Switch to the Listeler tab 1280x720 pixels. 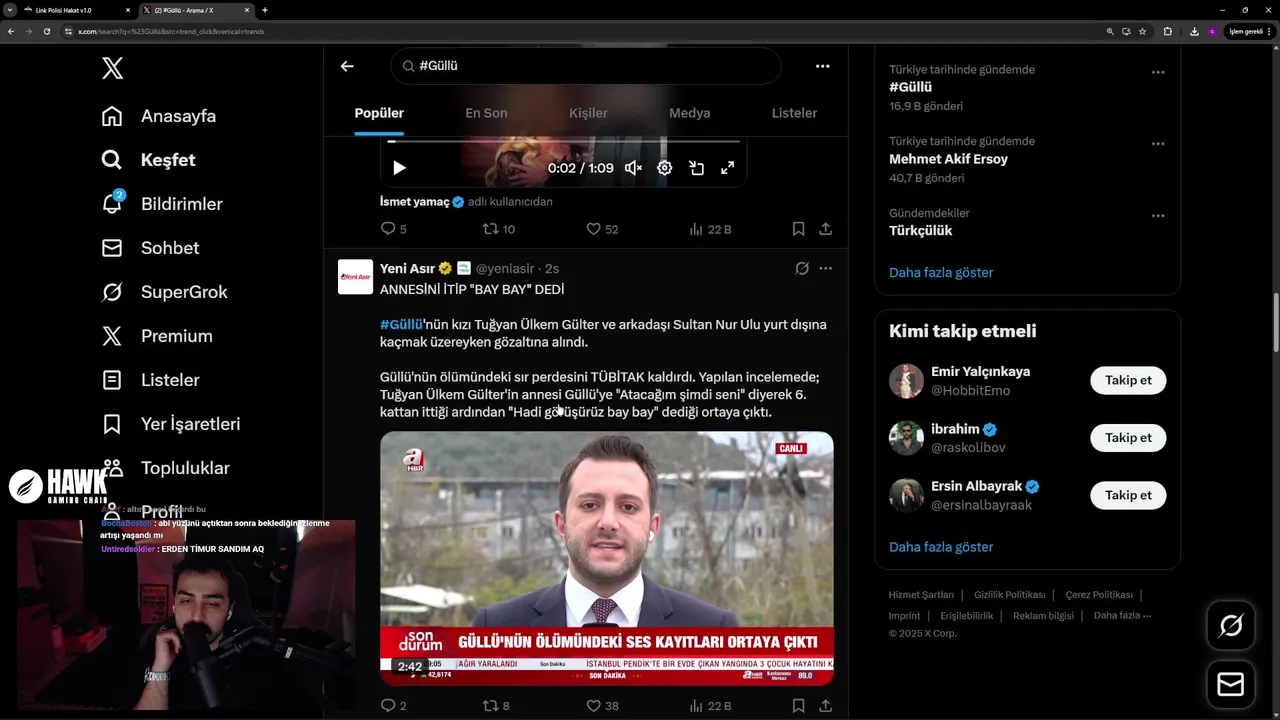click(794, 113)
